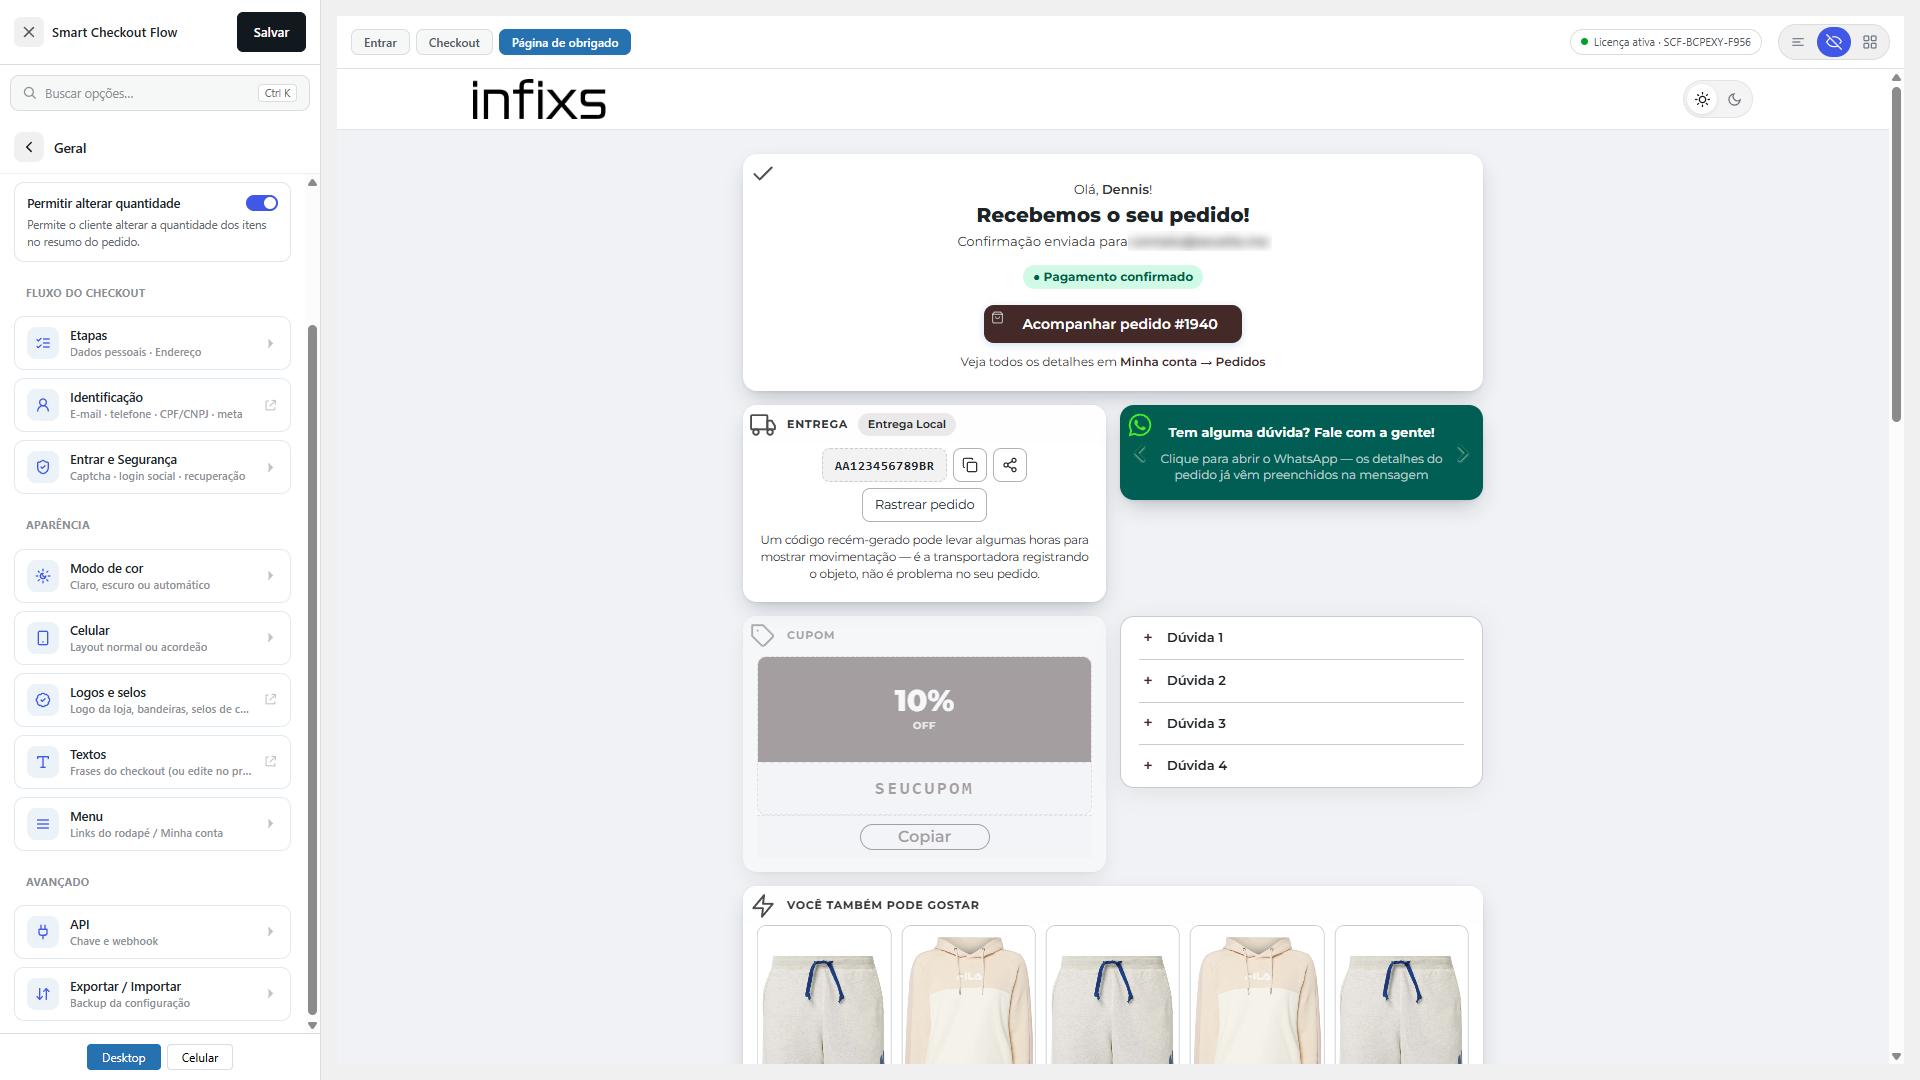Switch preview to Desktop
Viewport: 1920px width, 1080px height.
[x=124, y=1057]
